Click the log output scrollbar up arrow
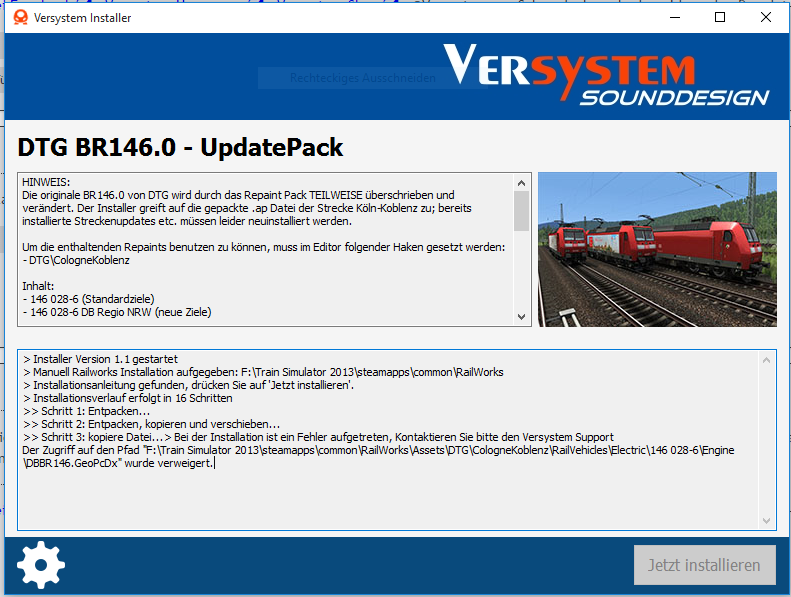This screenshot has height=597, width=791. click(766, 360)
